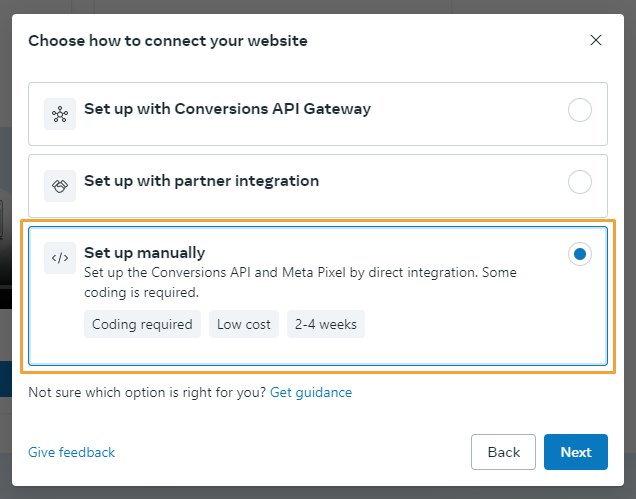Click the 2-4 weeks tag

point(326,324)
